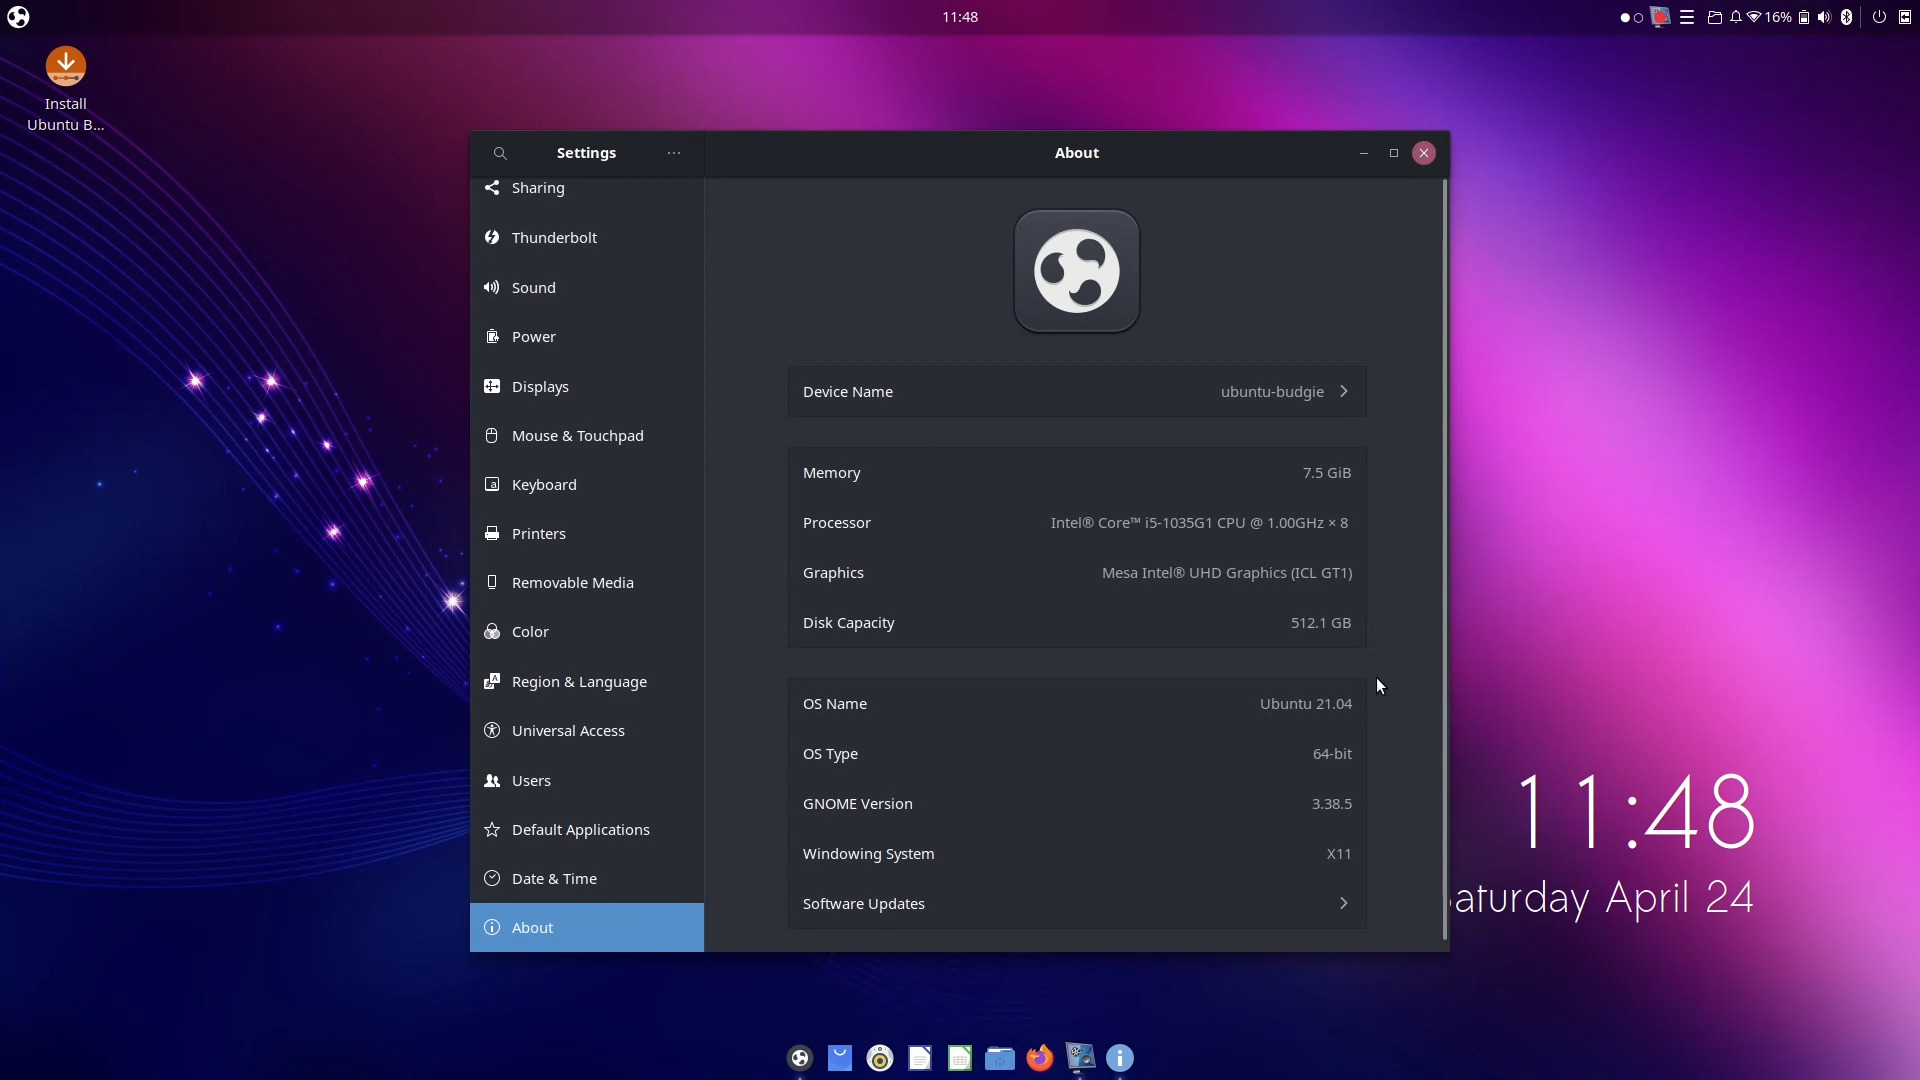
Task: Click the blue info icon in dock
Action: click(x=1120, y=1058)
